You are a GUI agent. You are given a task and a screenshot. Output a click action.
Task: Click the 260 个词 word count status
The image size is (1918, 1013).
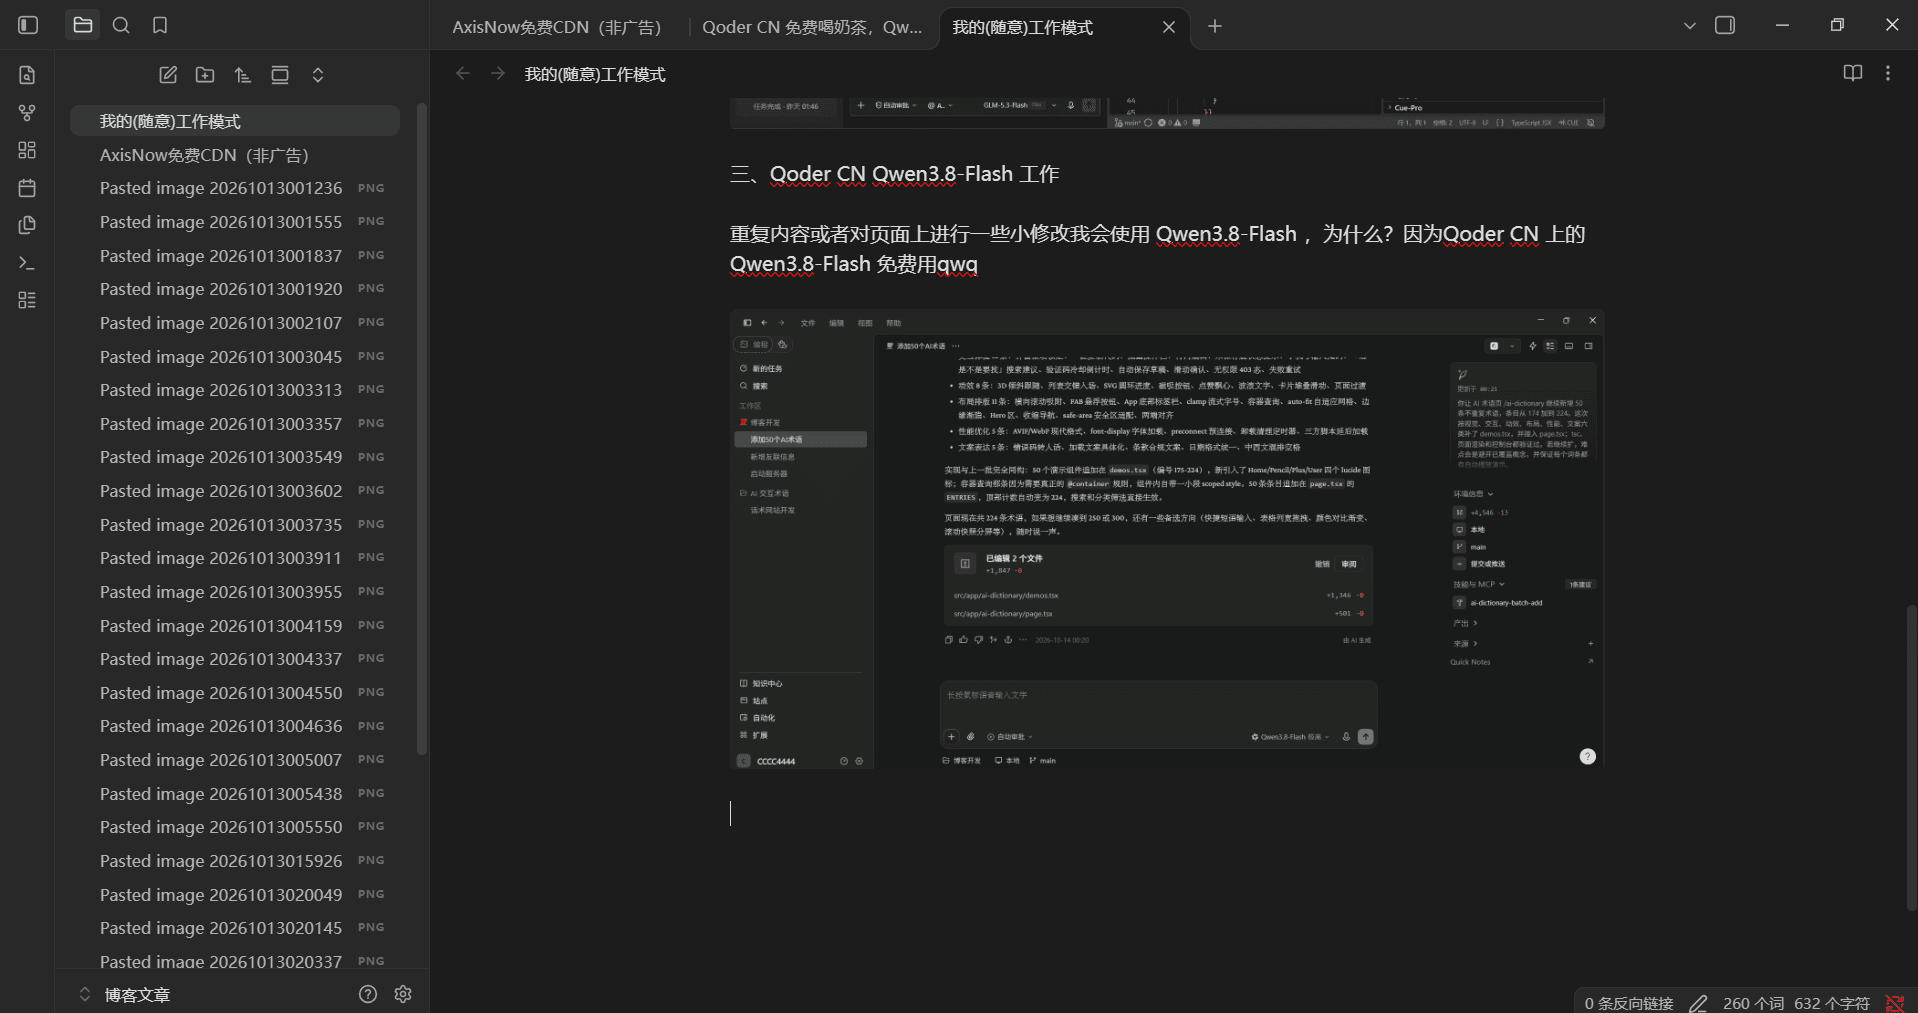tap(1753, 1003)
